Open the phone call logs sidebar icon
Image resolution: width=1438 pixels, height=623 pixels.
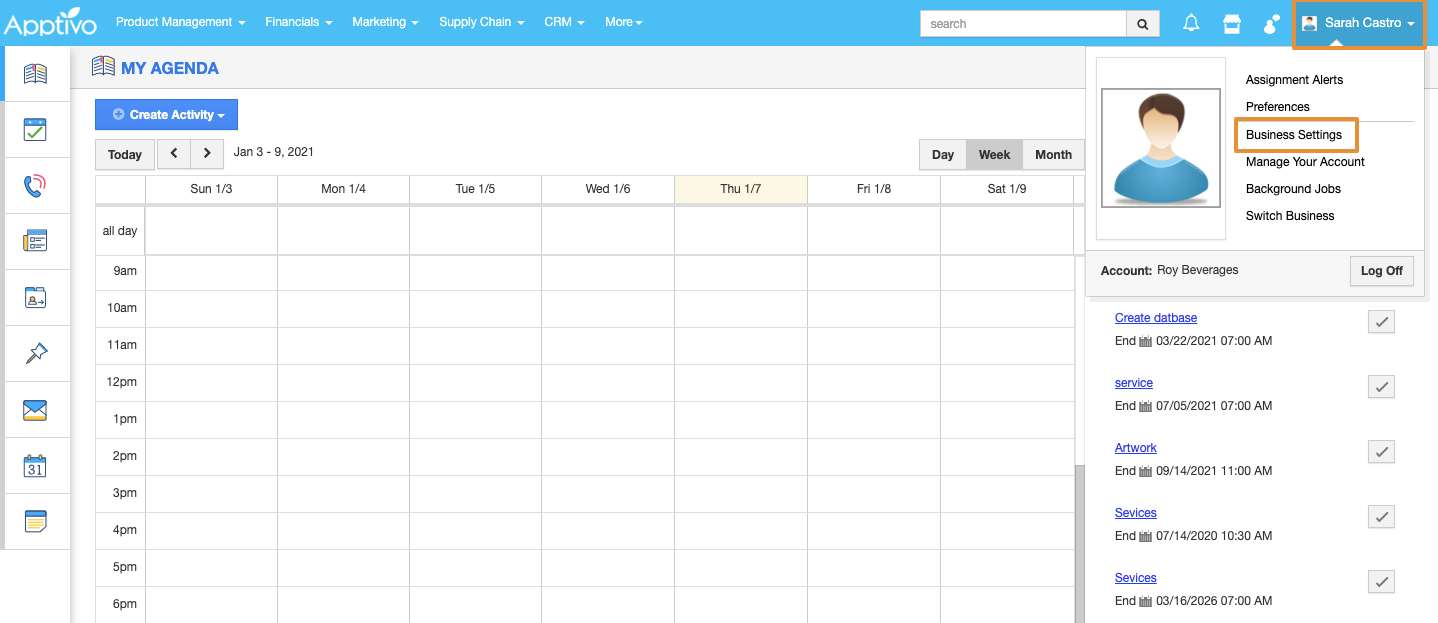[36, 185]
